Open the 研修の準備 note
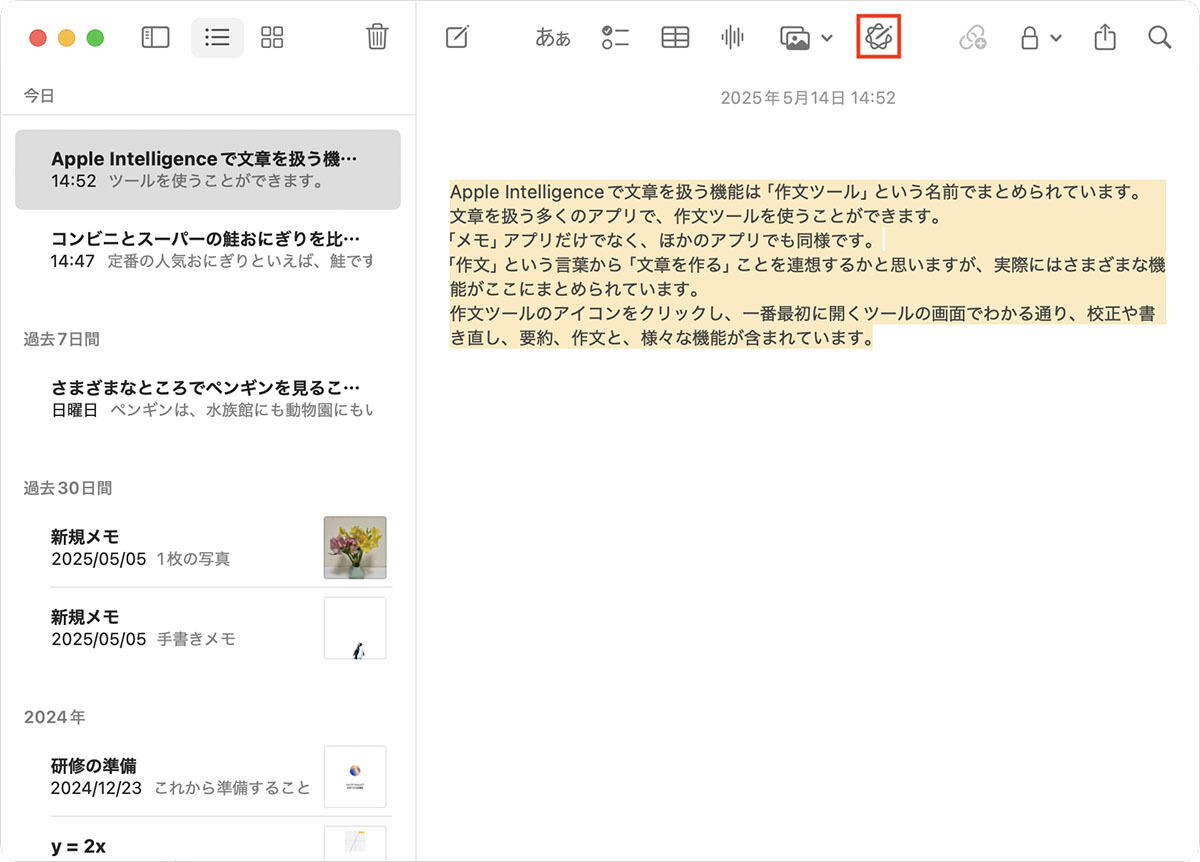1200x862 pixels. coord(208,776)
